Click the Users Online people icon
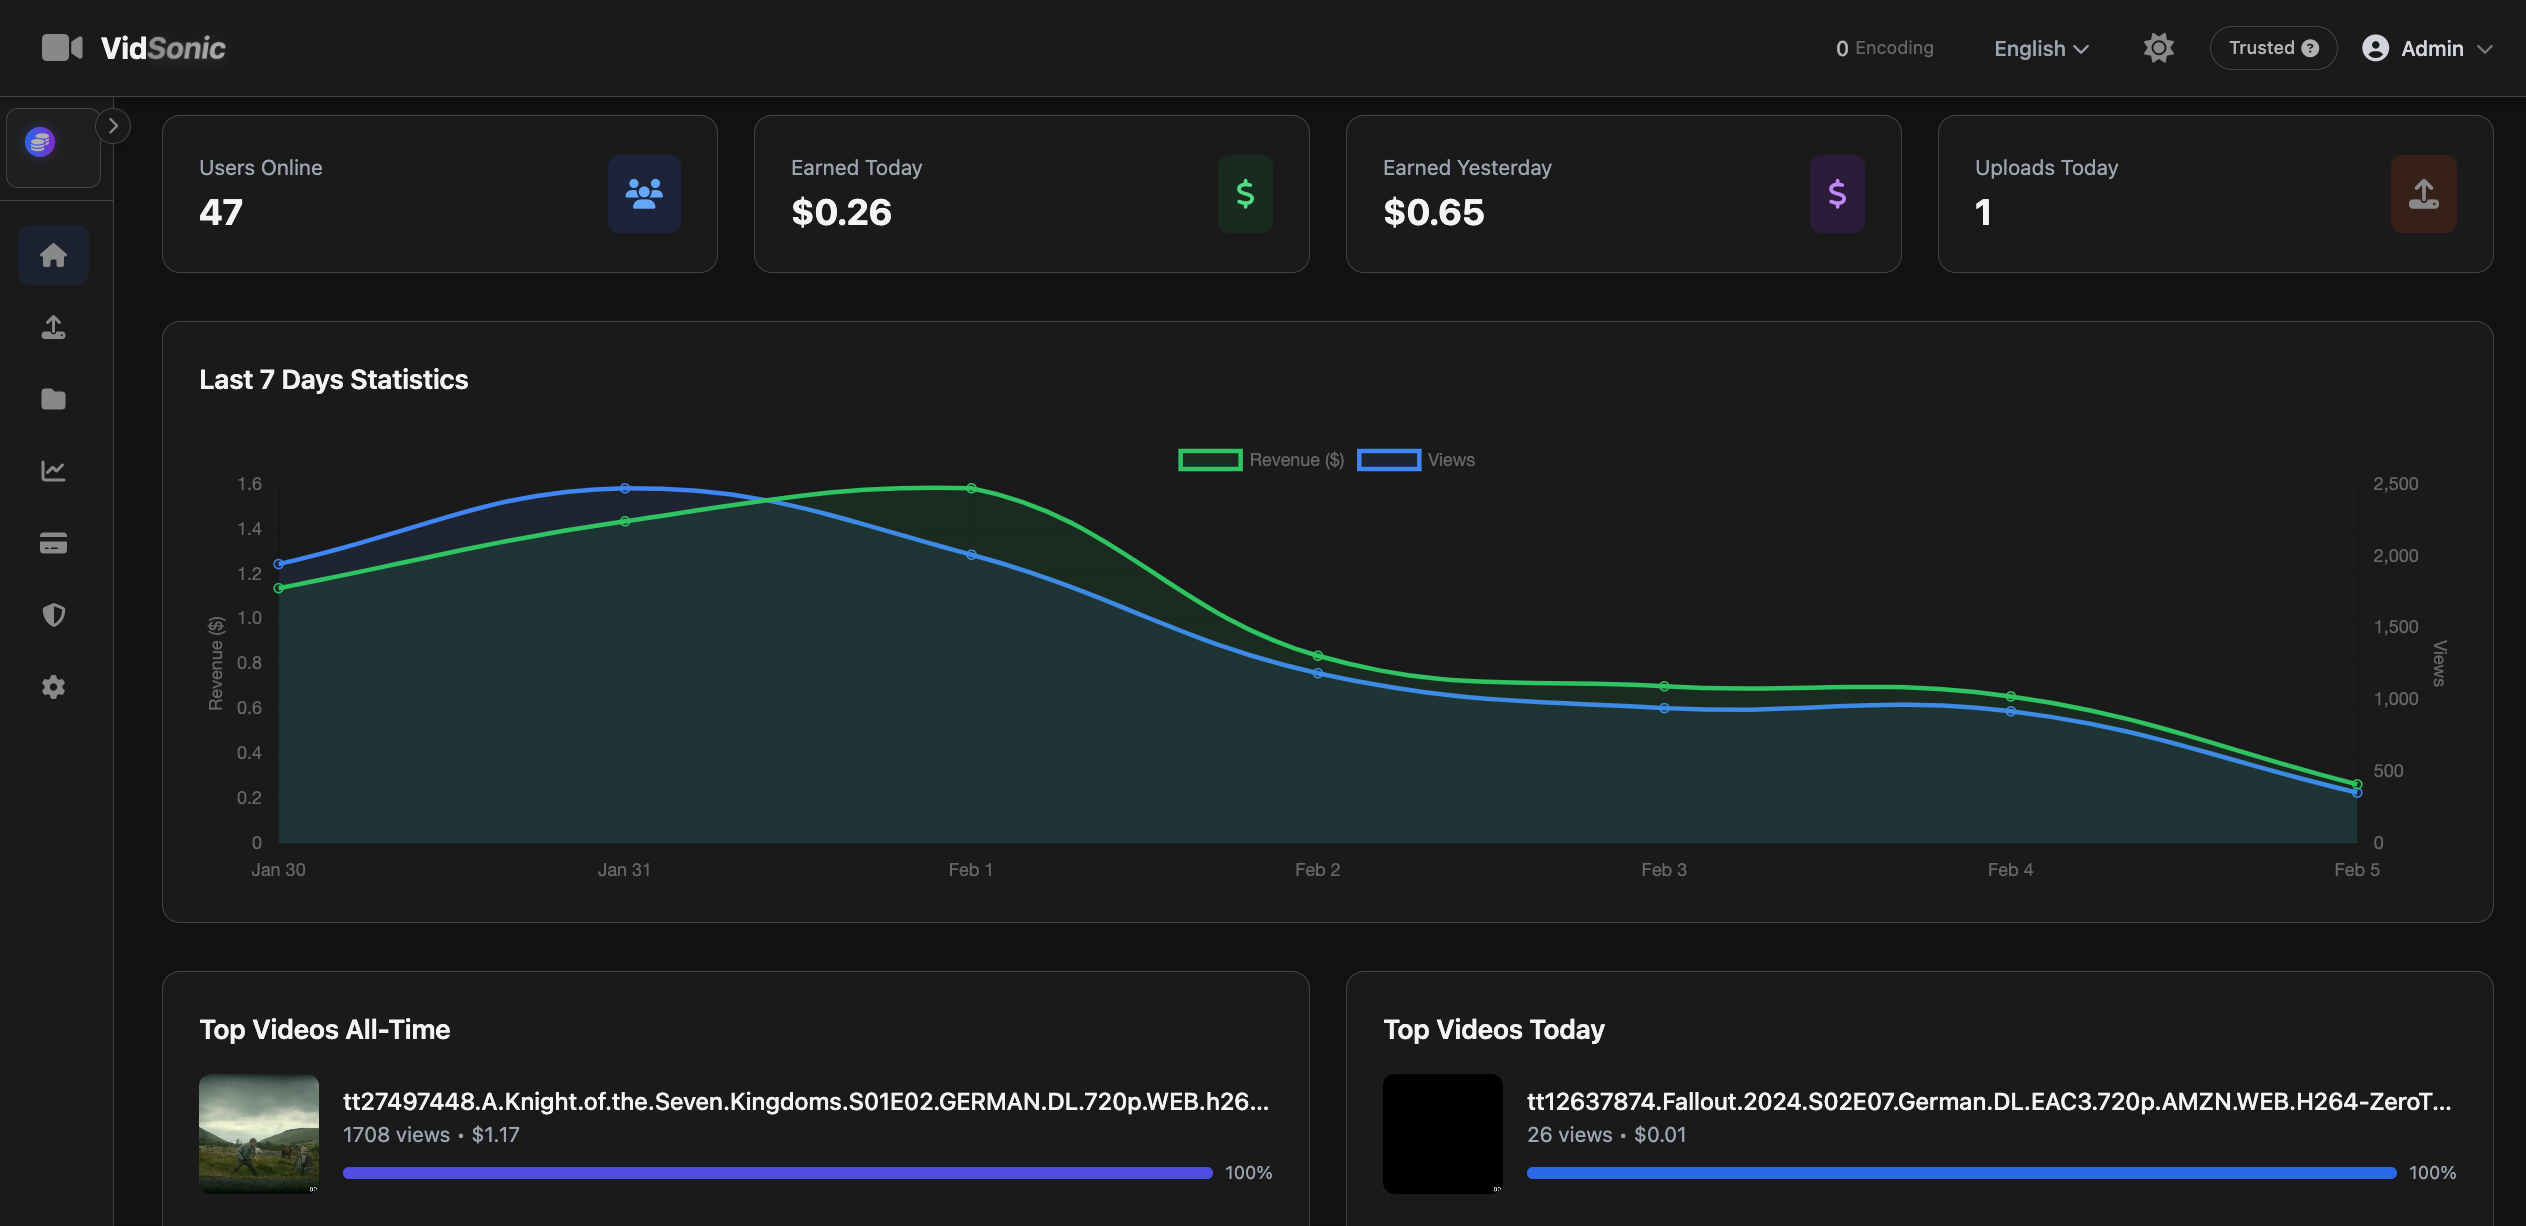Screen dimensions: 2526x1226 click(644, 194)
